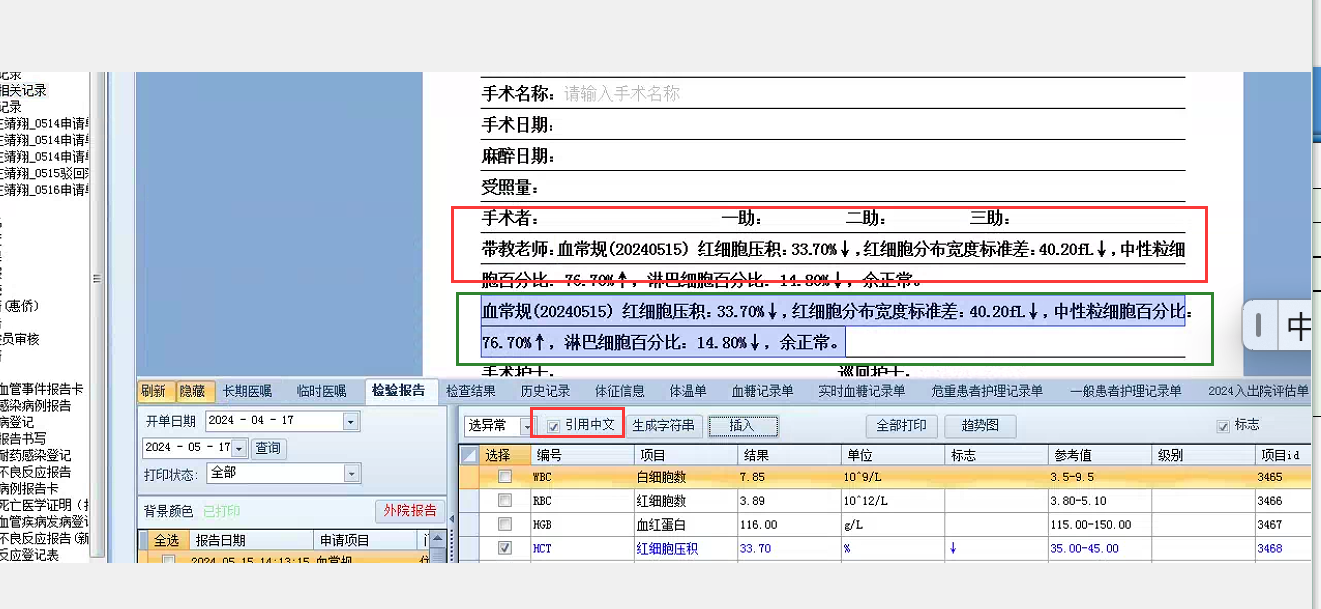Click the 插入 button
The image size is (1321, 609).
[742, 426]
